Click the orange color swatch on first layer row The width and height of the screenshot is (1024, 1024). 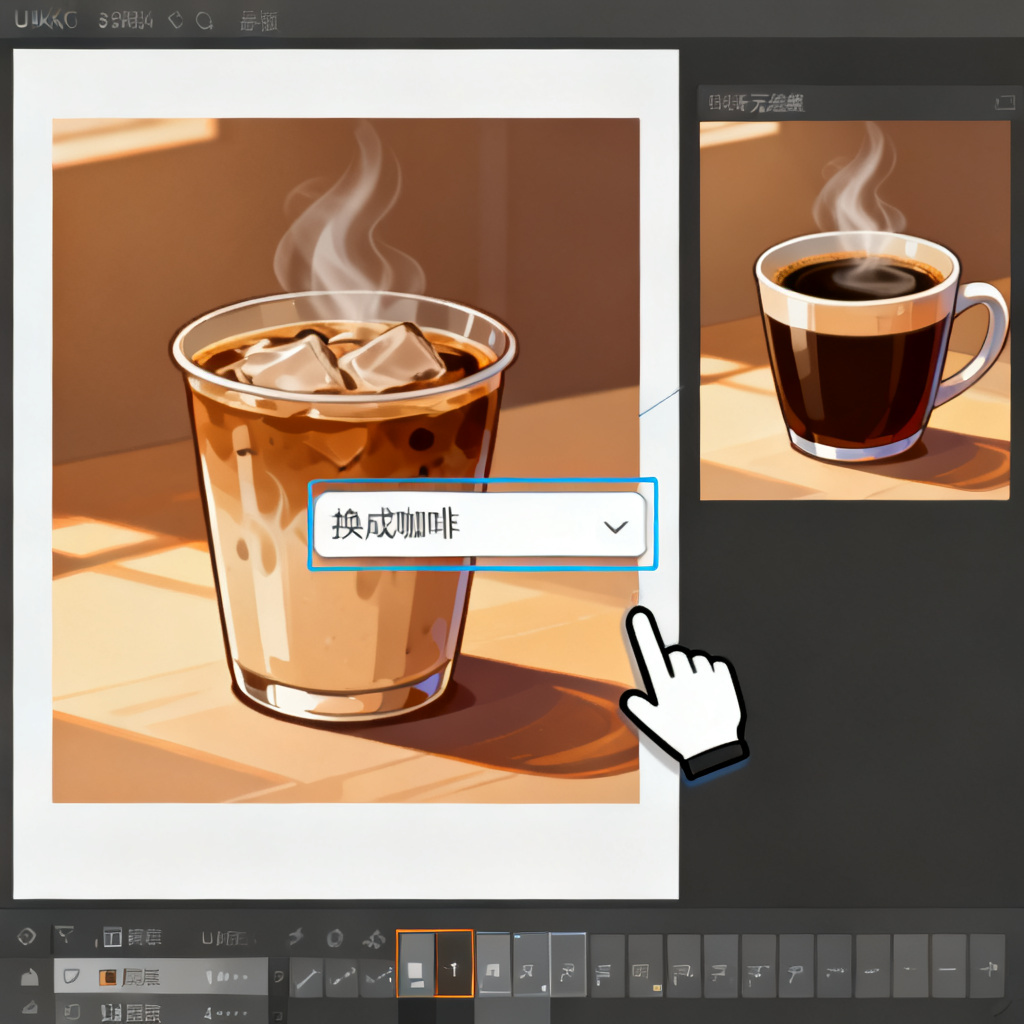[107, 977]
